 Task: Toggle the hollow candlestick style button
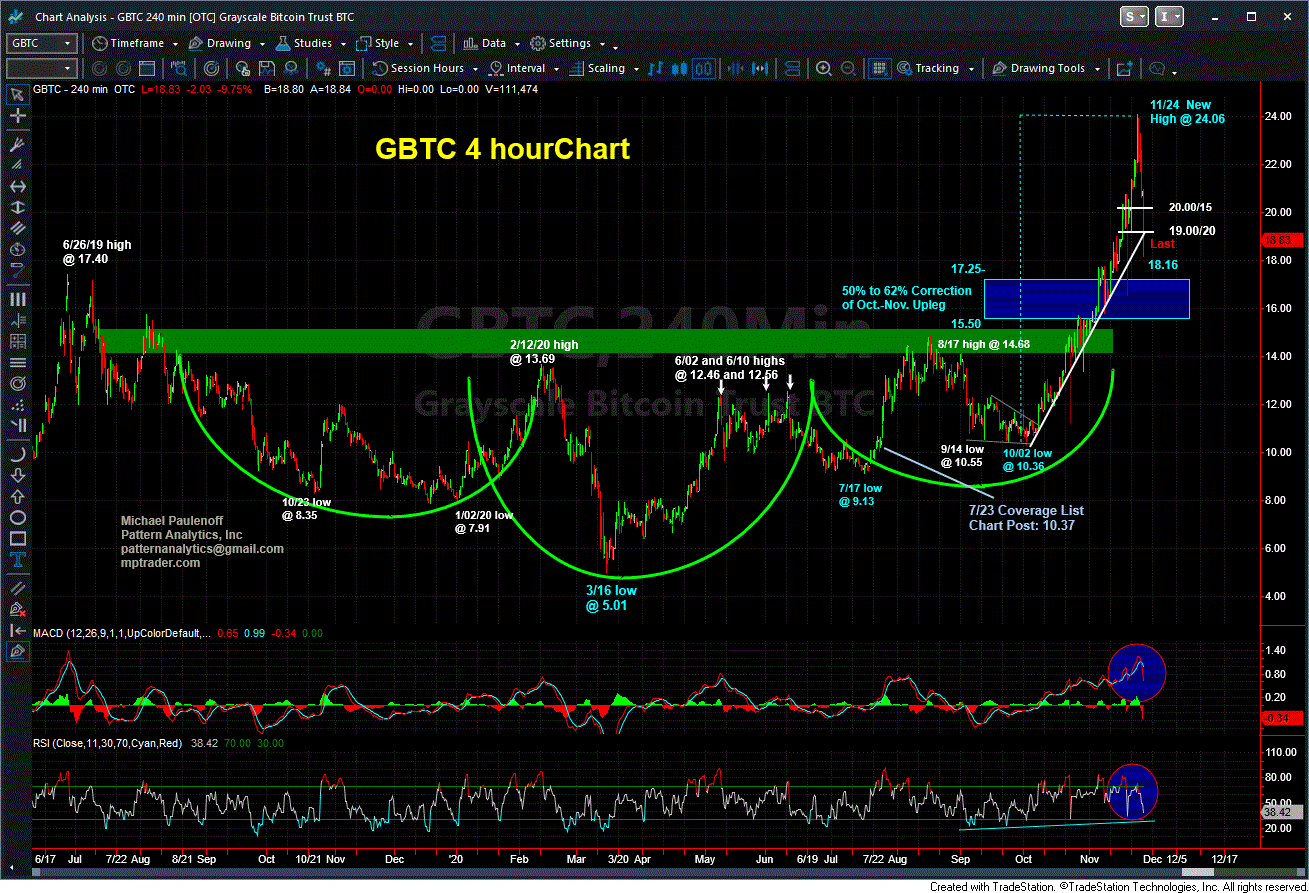703,69
